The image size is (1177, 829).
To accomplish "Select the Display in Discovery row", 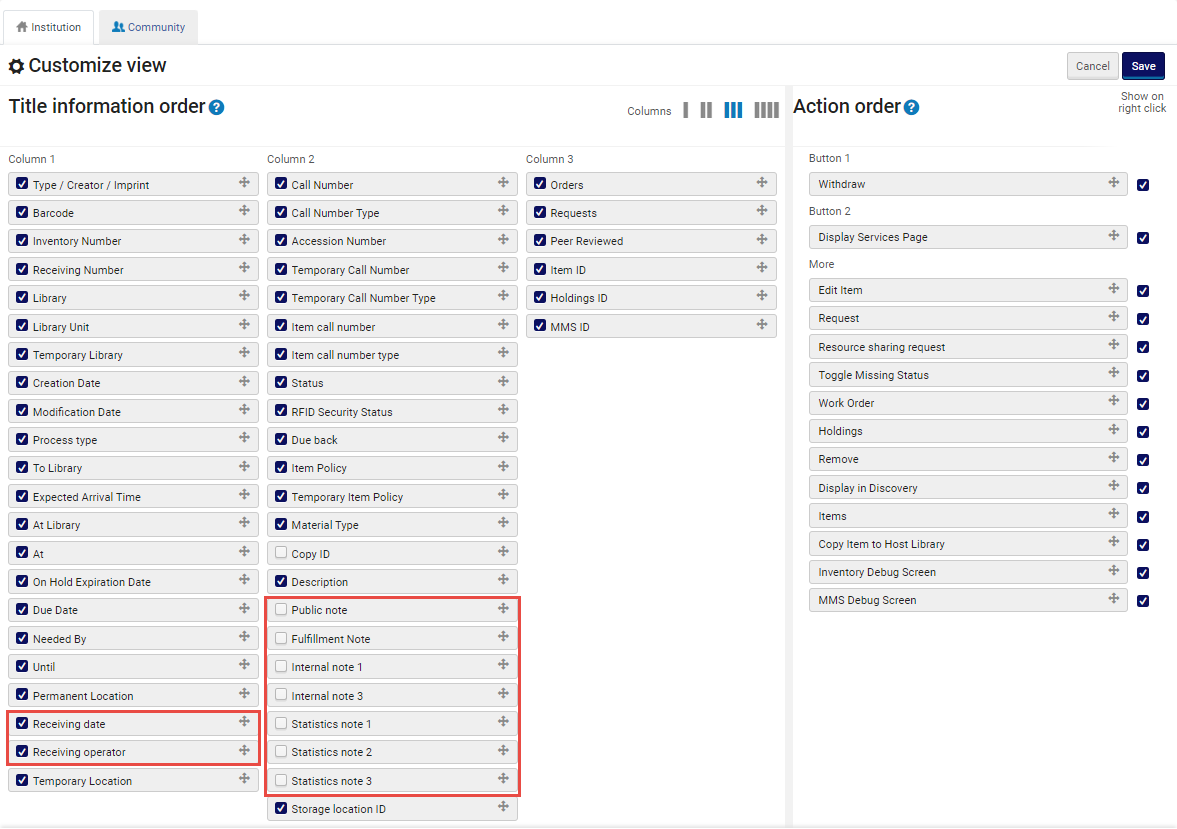I will click(x=968, y=488).
